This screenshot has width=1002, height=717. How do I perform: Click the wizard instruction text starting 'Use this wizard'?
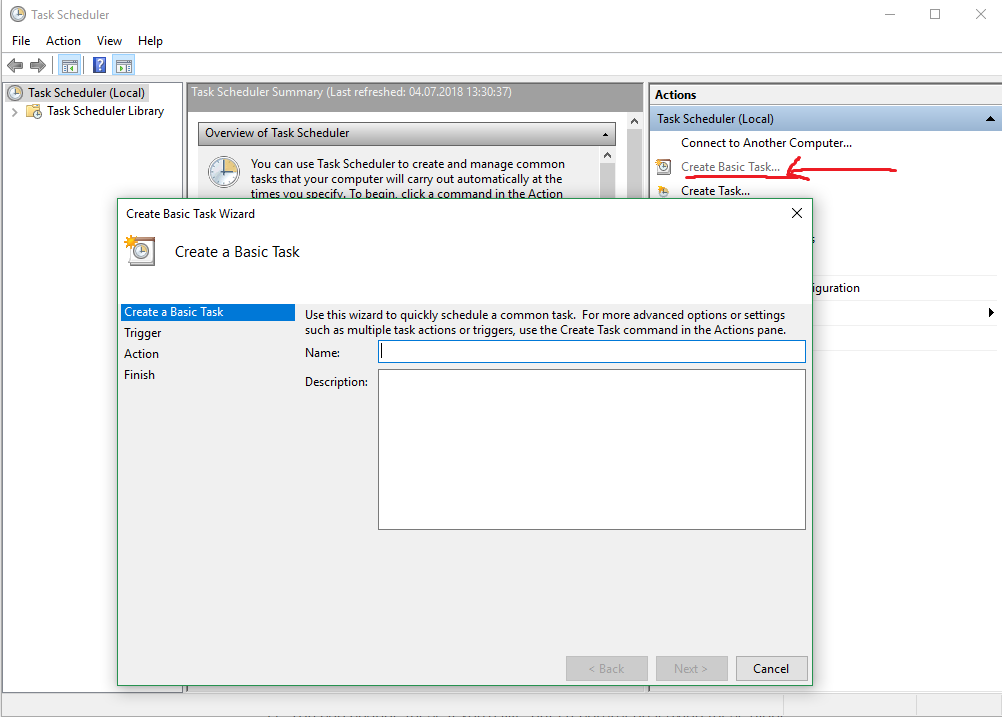tap(545, 323)
